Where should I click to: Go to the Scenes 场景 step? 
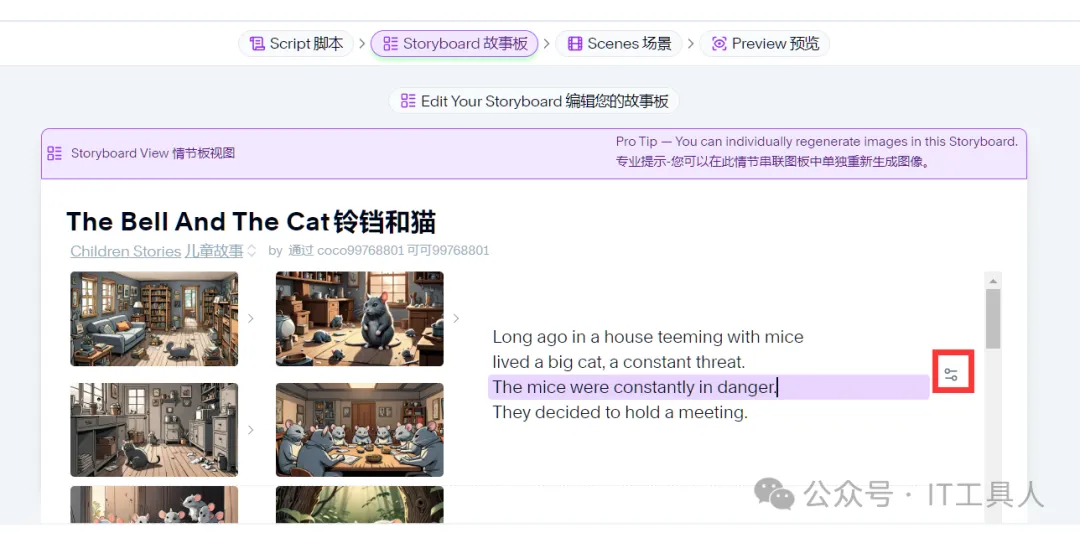point(619,44)
